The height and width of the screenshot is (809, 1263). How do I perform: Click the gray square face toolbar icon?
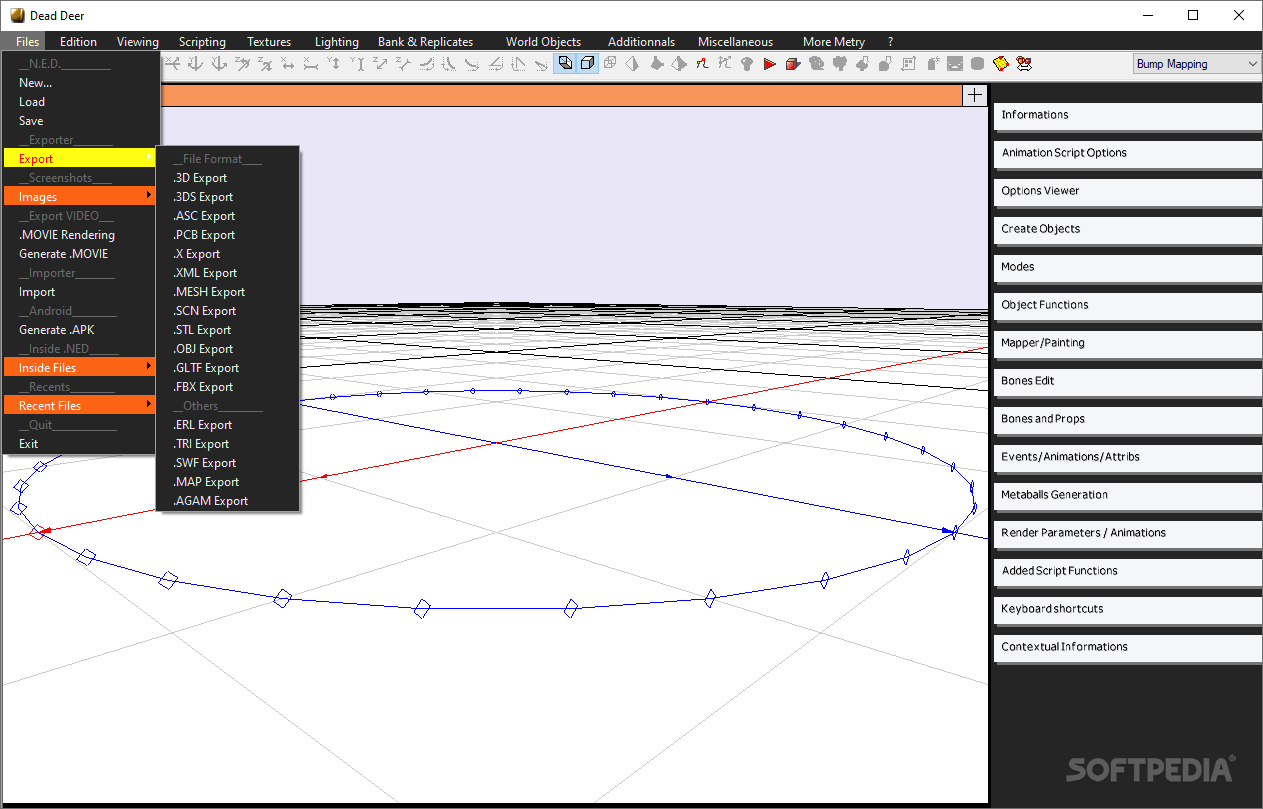tap(955, 63)
